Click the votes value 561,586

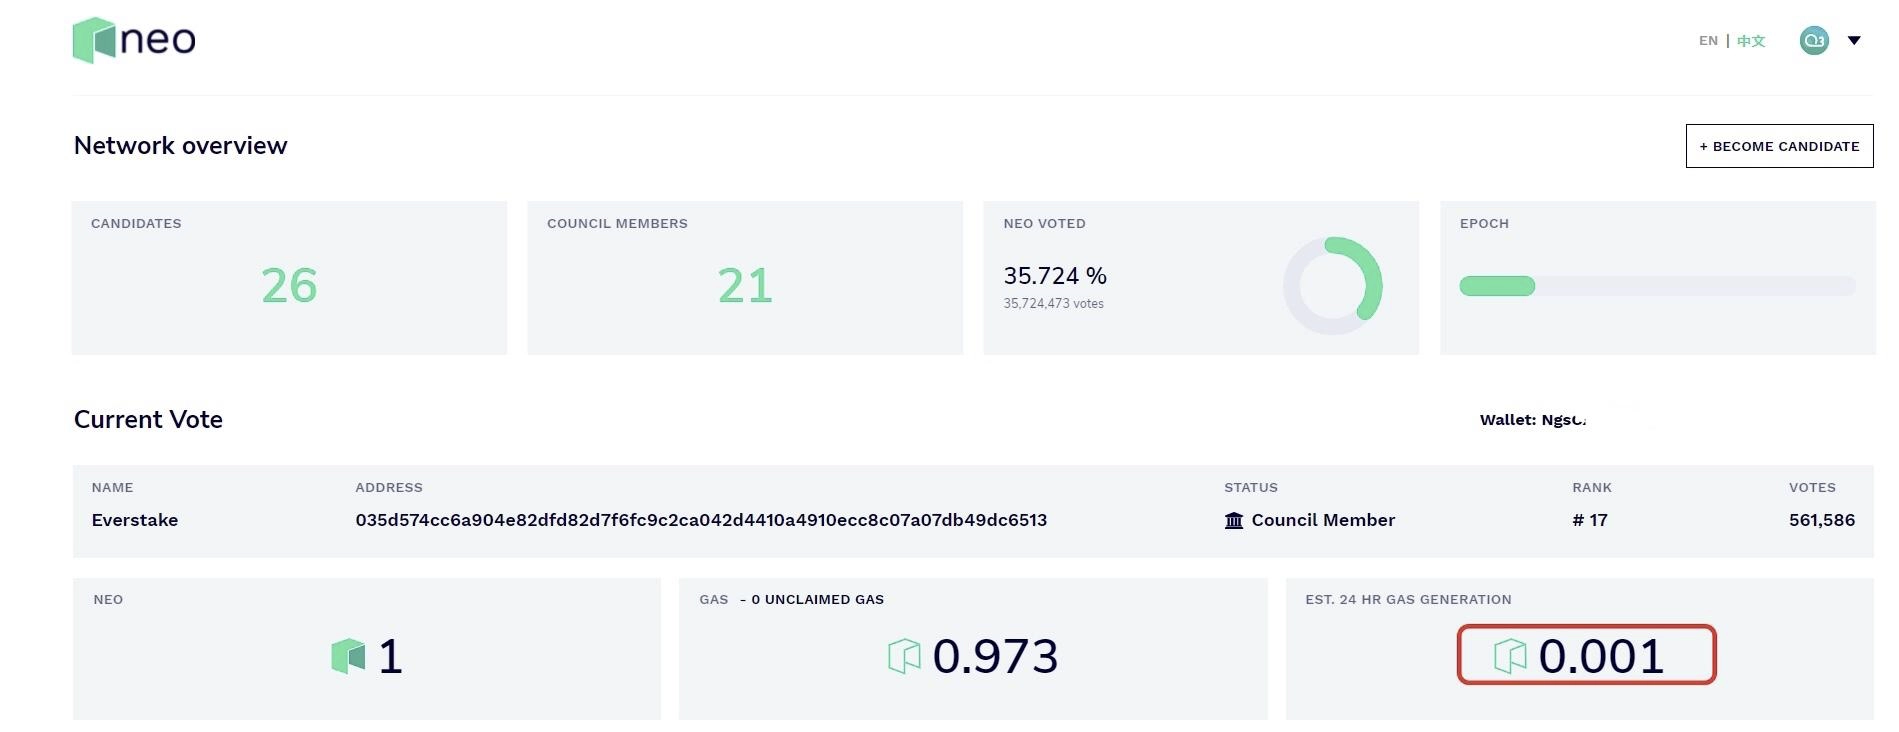(1822, 520)
